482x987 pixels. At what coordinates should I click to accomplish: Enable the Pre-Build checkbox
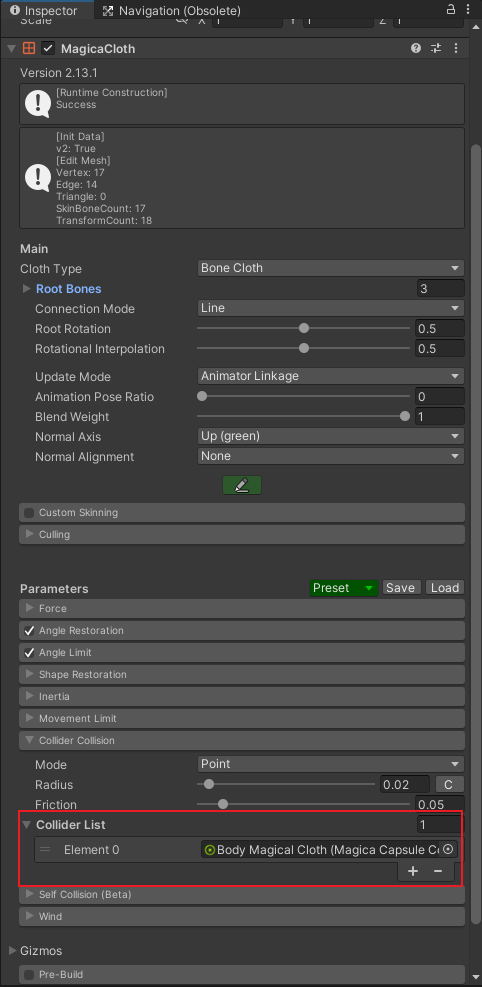pos(29,975)
